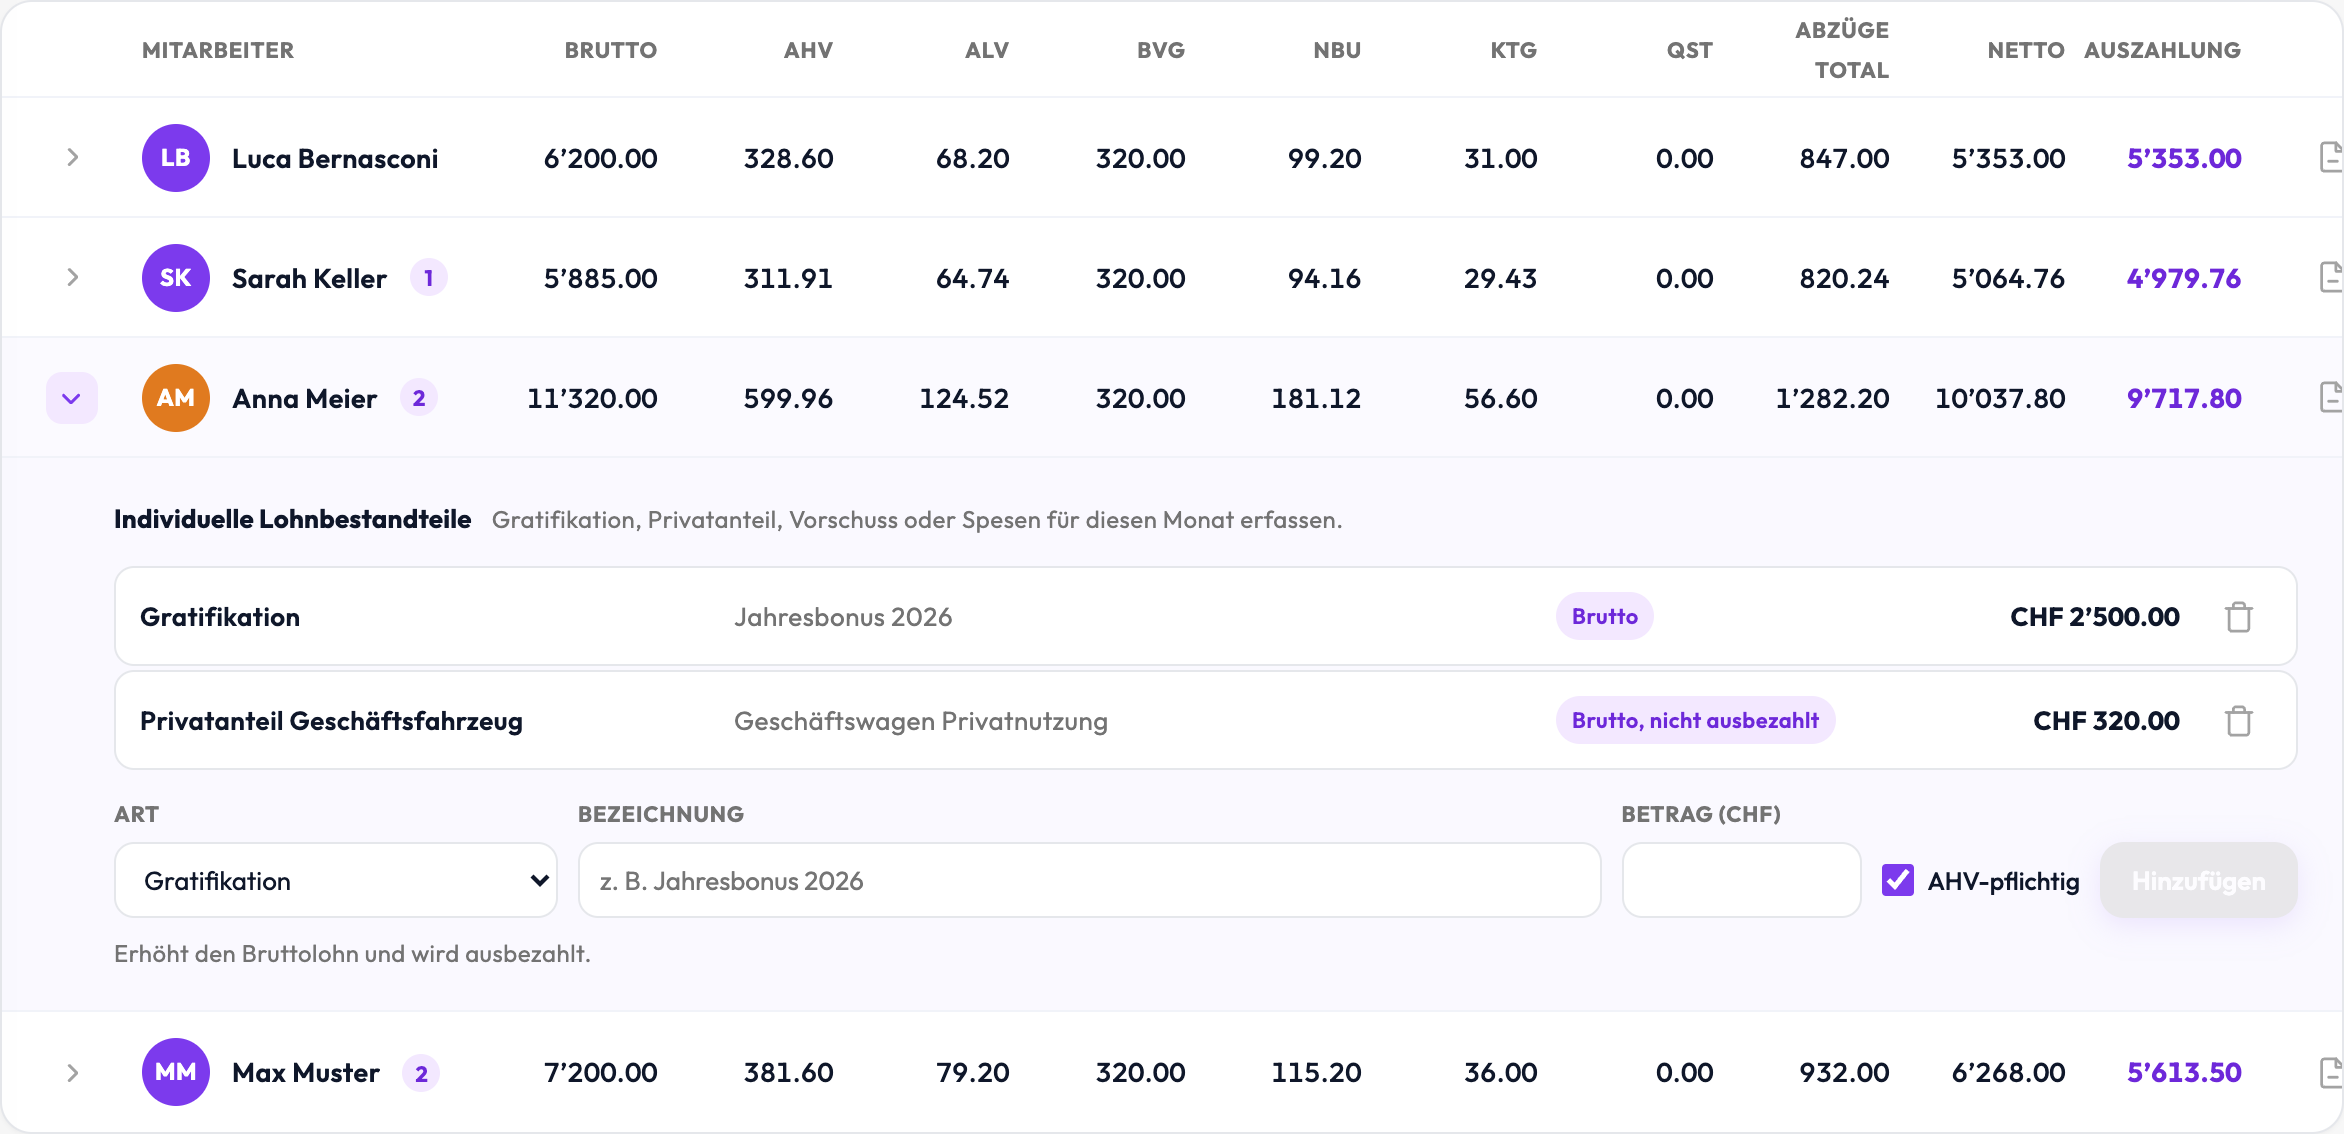
Task: Click the badge 2 next to Anna Meier
Action: tap(419, 398)
